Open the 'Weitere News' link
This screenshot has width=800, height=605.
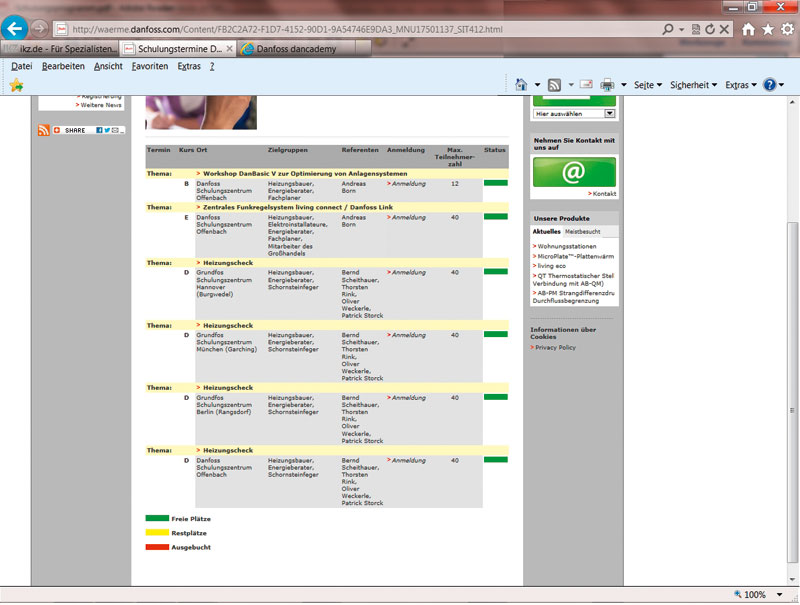(x=99, y=105)
